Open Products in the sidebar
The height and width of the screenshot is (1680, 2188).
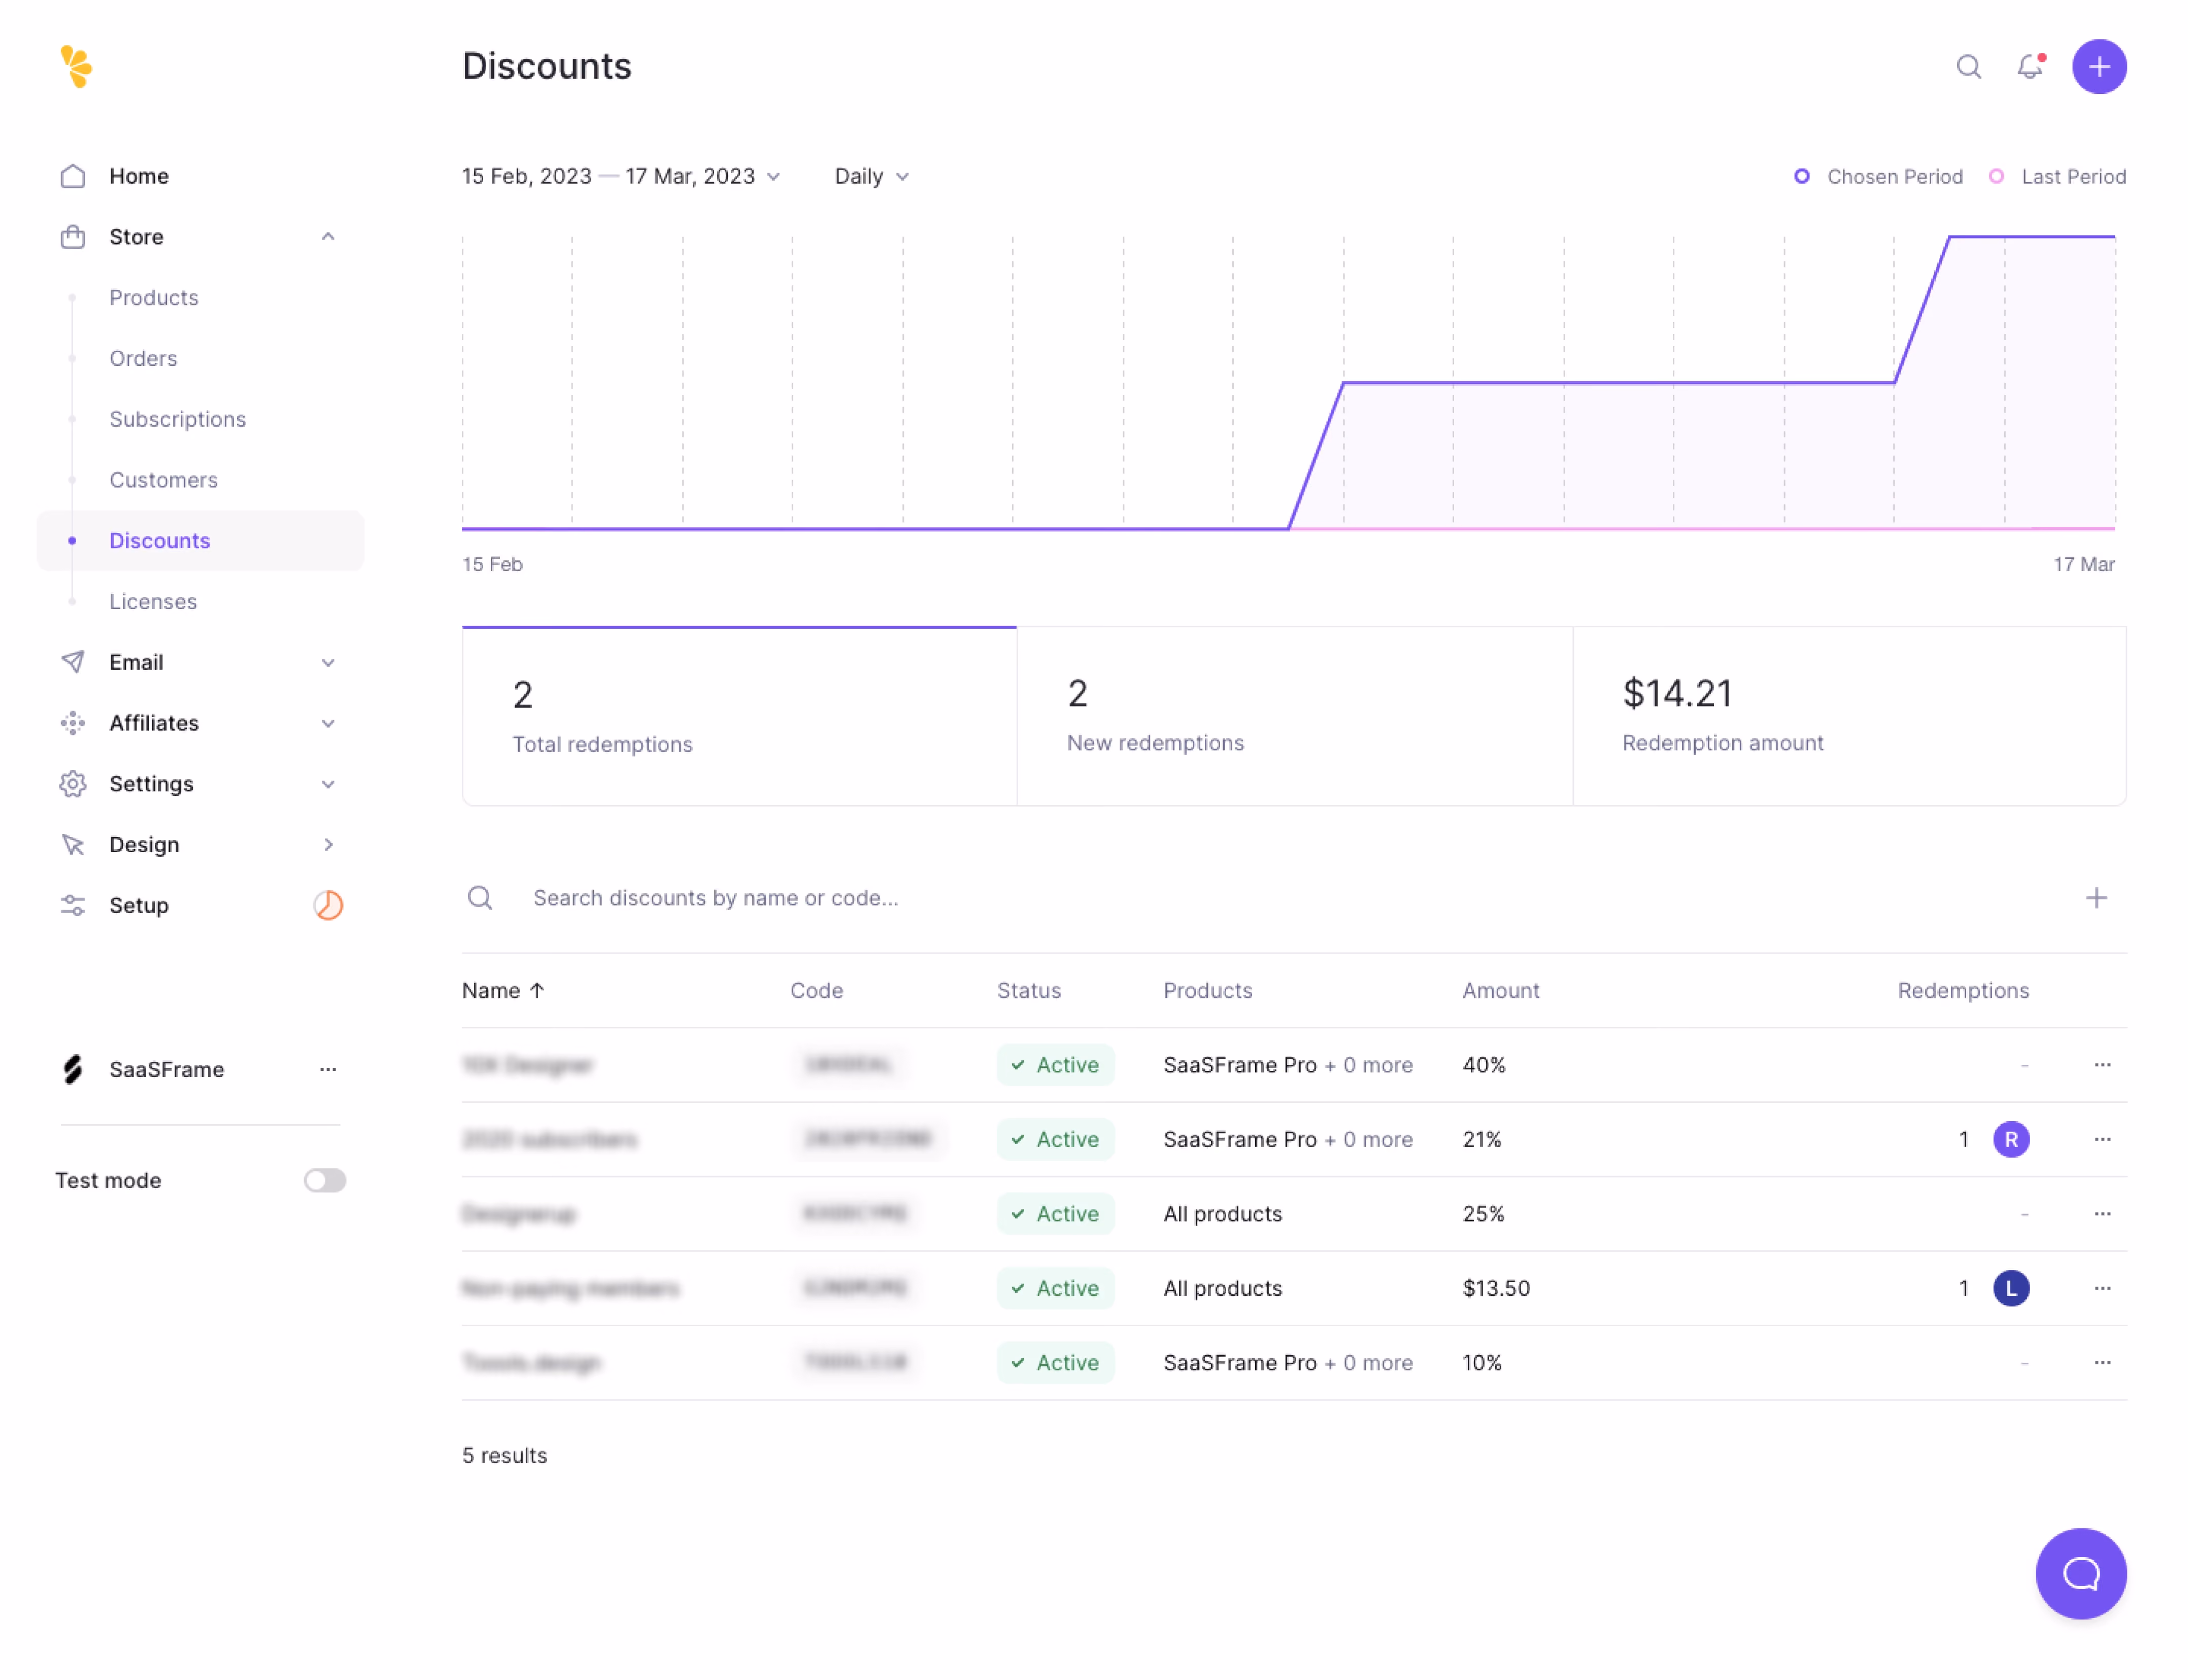pyautogui.click(x=154, y=298)
